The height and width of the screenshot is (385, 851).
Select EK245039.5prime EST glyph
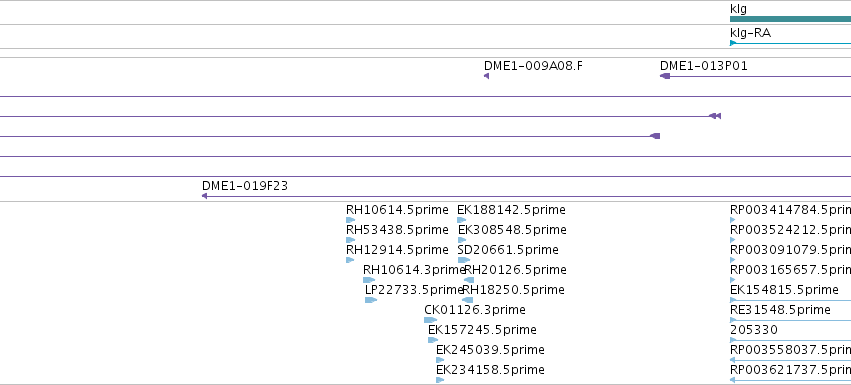(x=440, y=360)
